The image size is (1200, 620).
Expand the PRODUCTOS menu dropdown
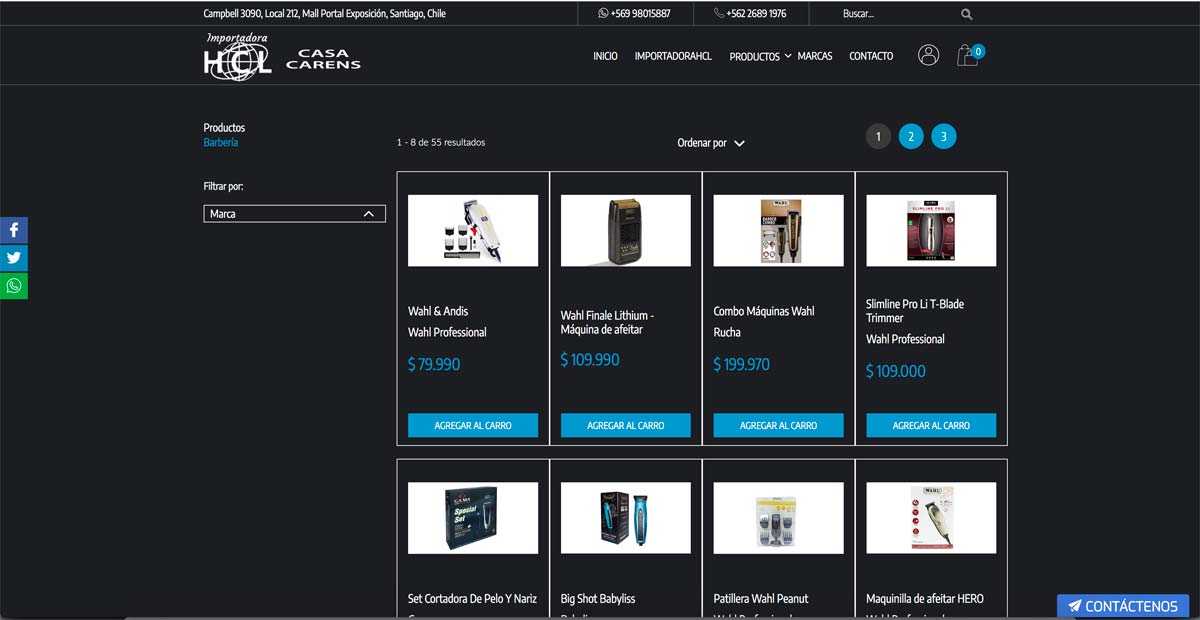tap(760, 56)
